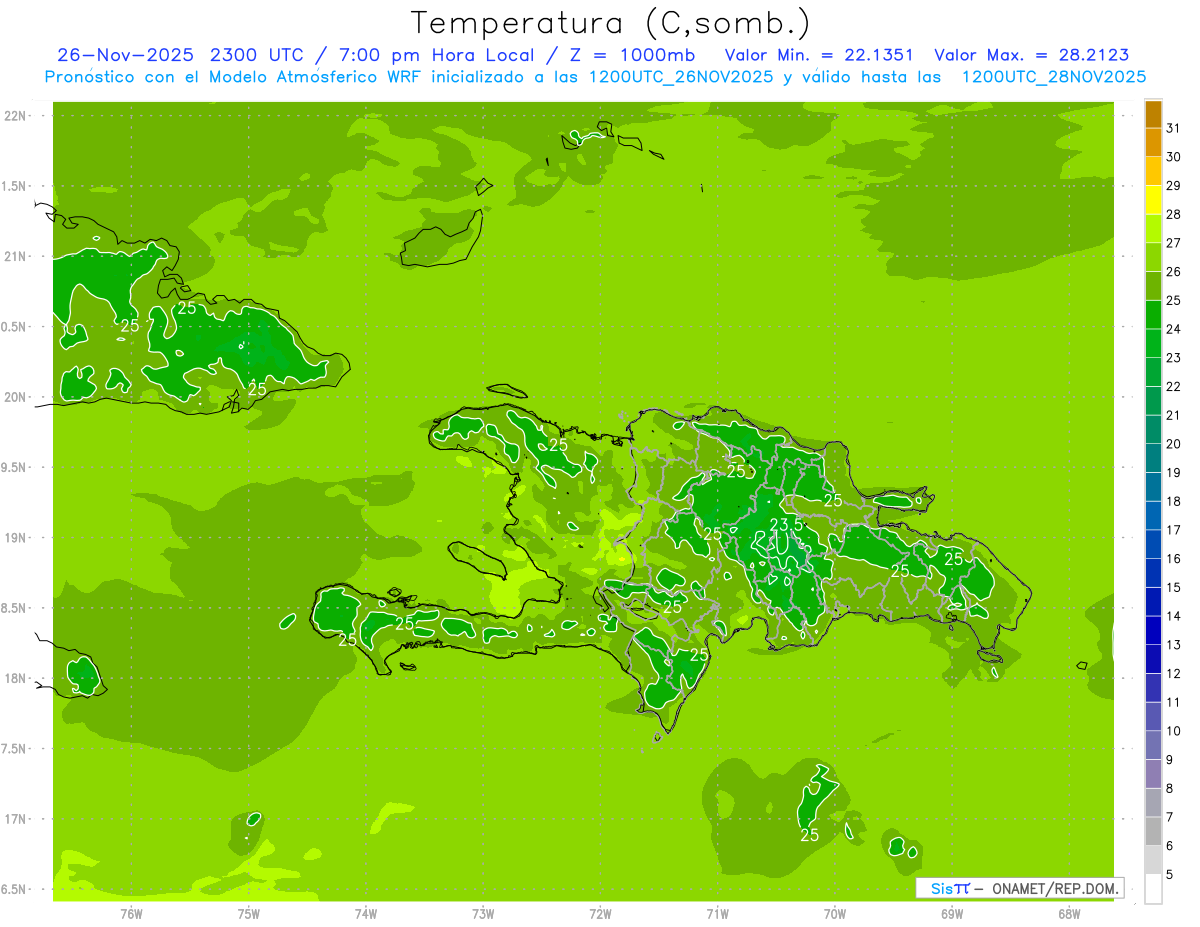This screenshot has height=927, width=1200.
Task: Click the '20N' latitude axis label
Action: (15, 397)
